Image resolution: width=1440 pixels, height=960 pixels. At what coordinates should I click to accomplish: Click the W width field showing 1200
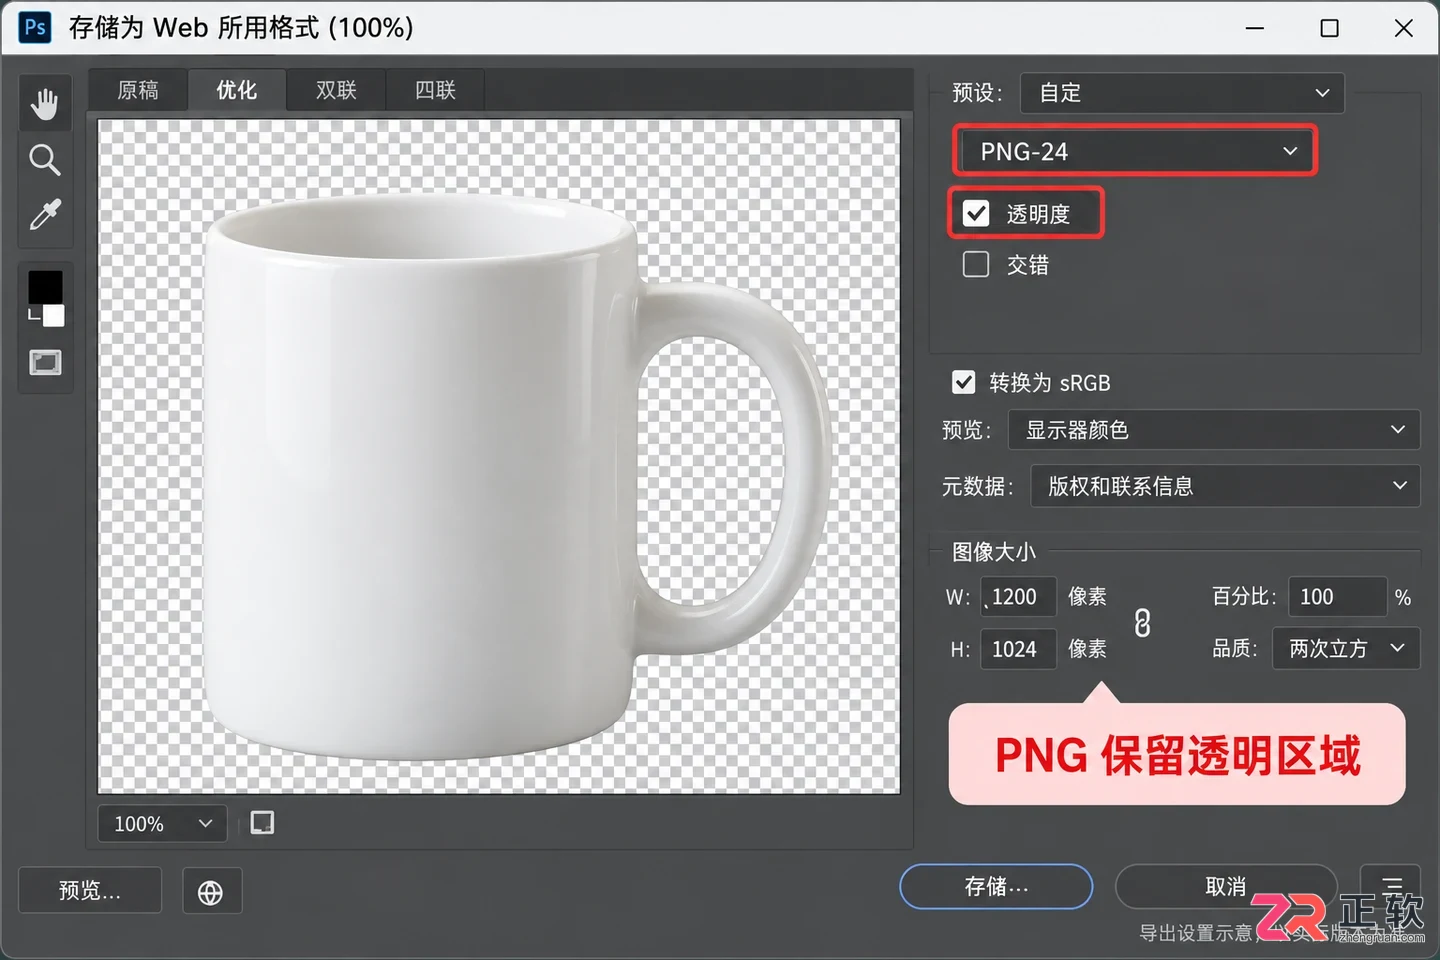click(x=1018, y=597)
